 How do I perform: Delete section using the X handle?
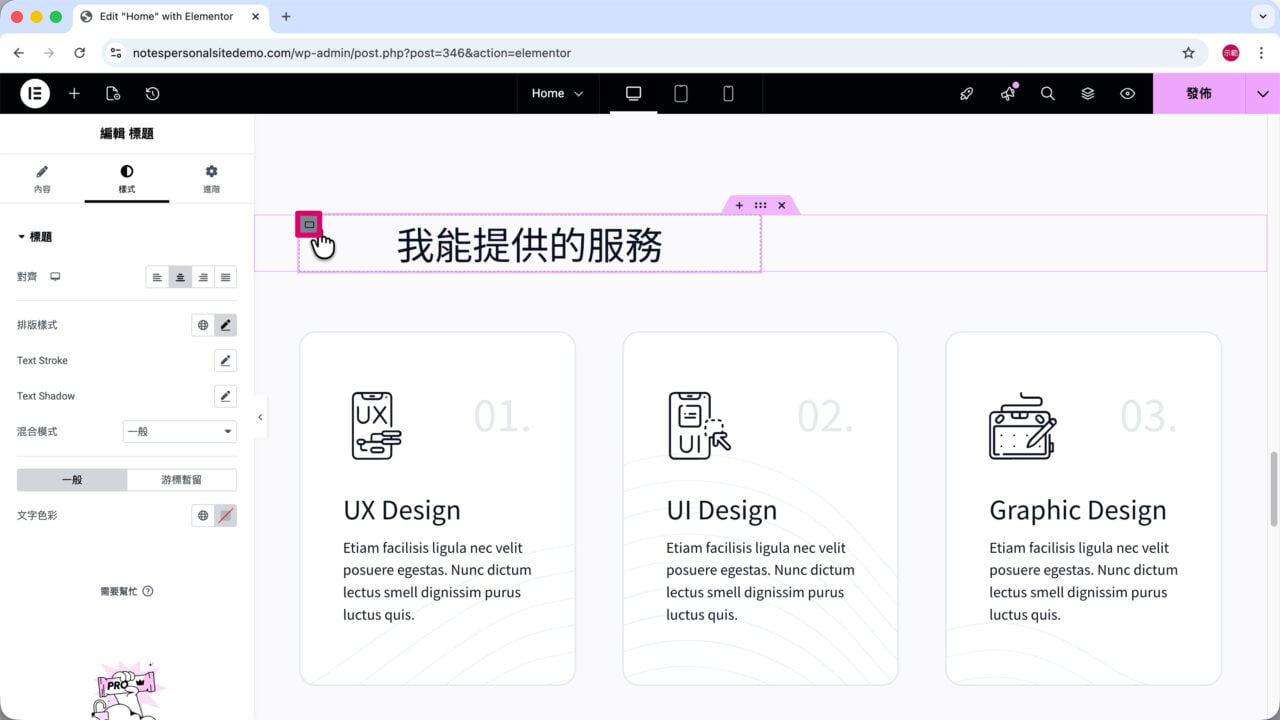pyautogui.click(x=782, y=205)
